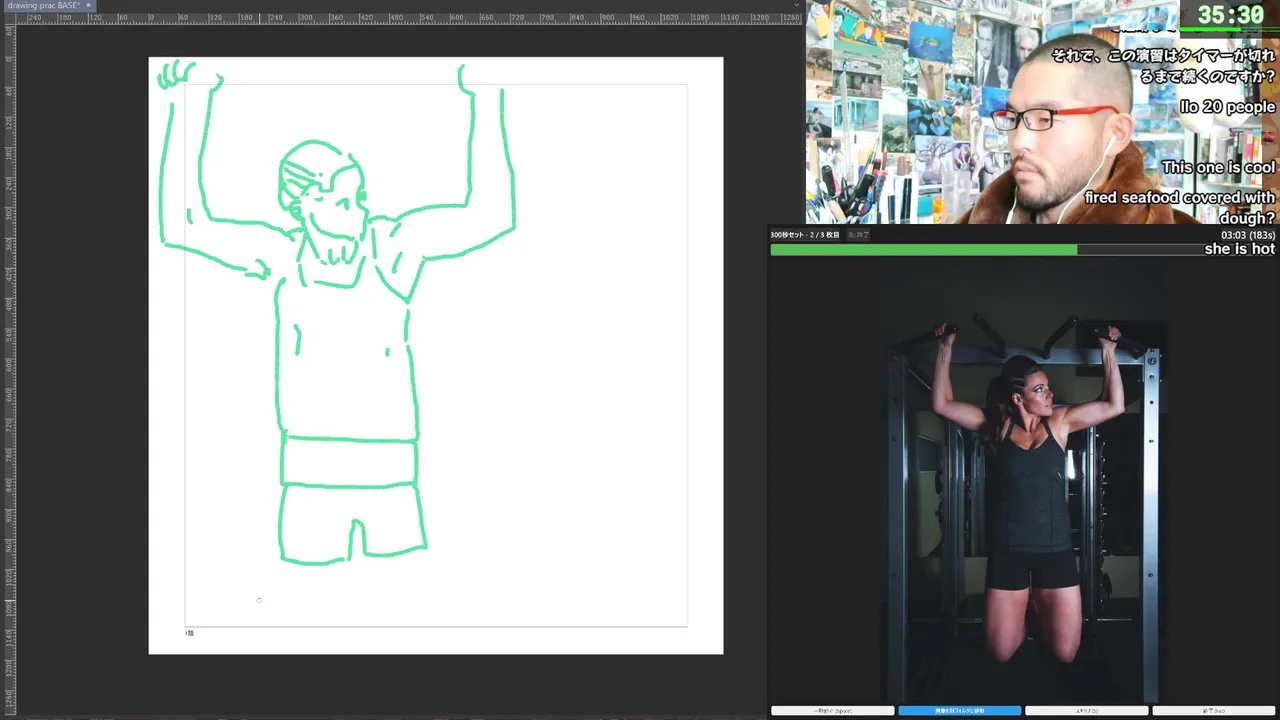Click the webcam video feed
1280x720 pixels.
1042,112
